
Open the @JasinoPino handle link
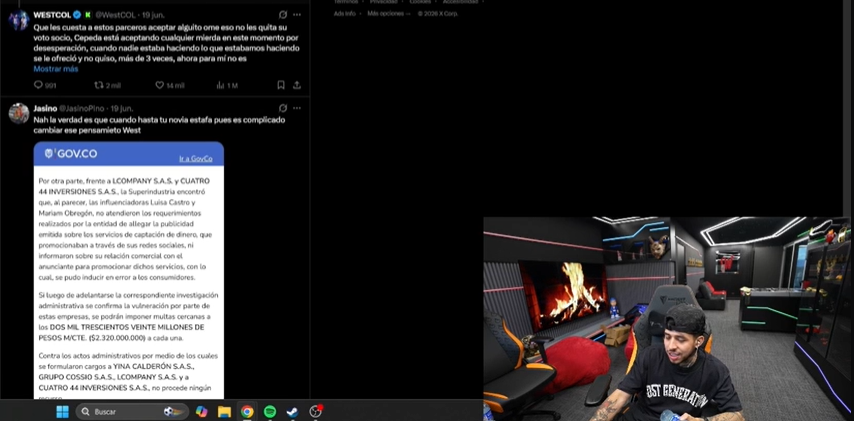point(82,108)
